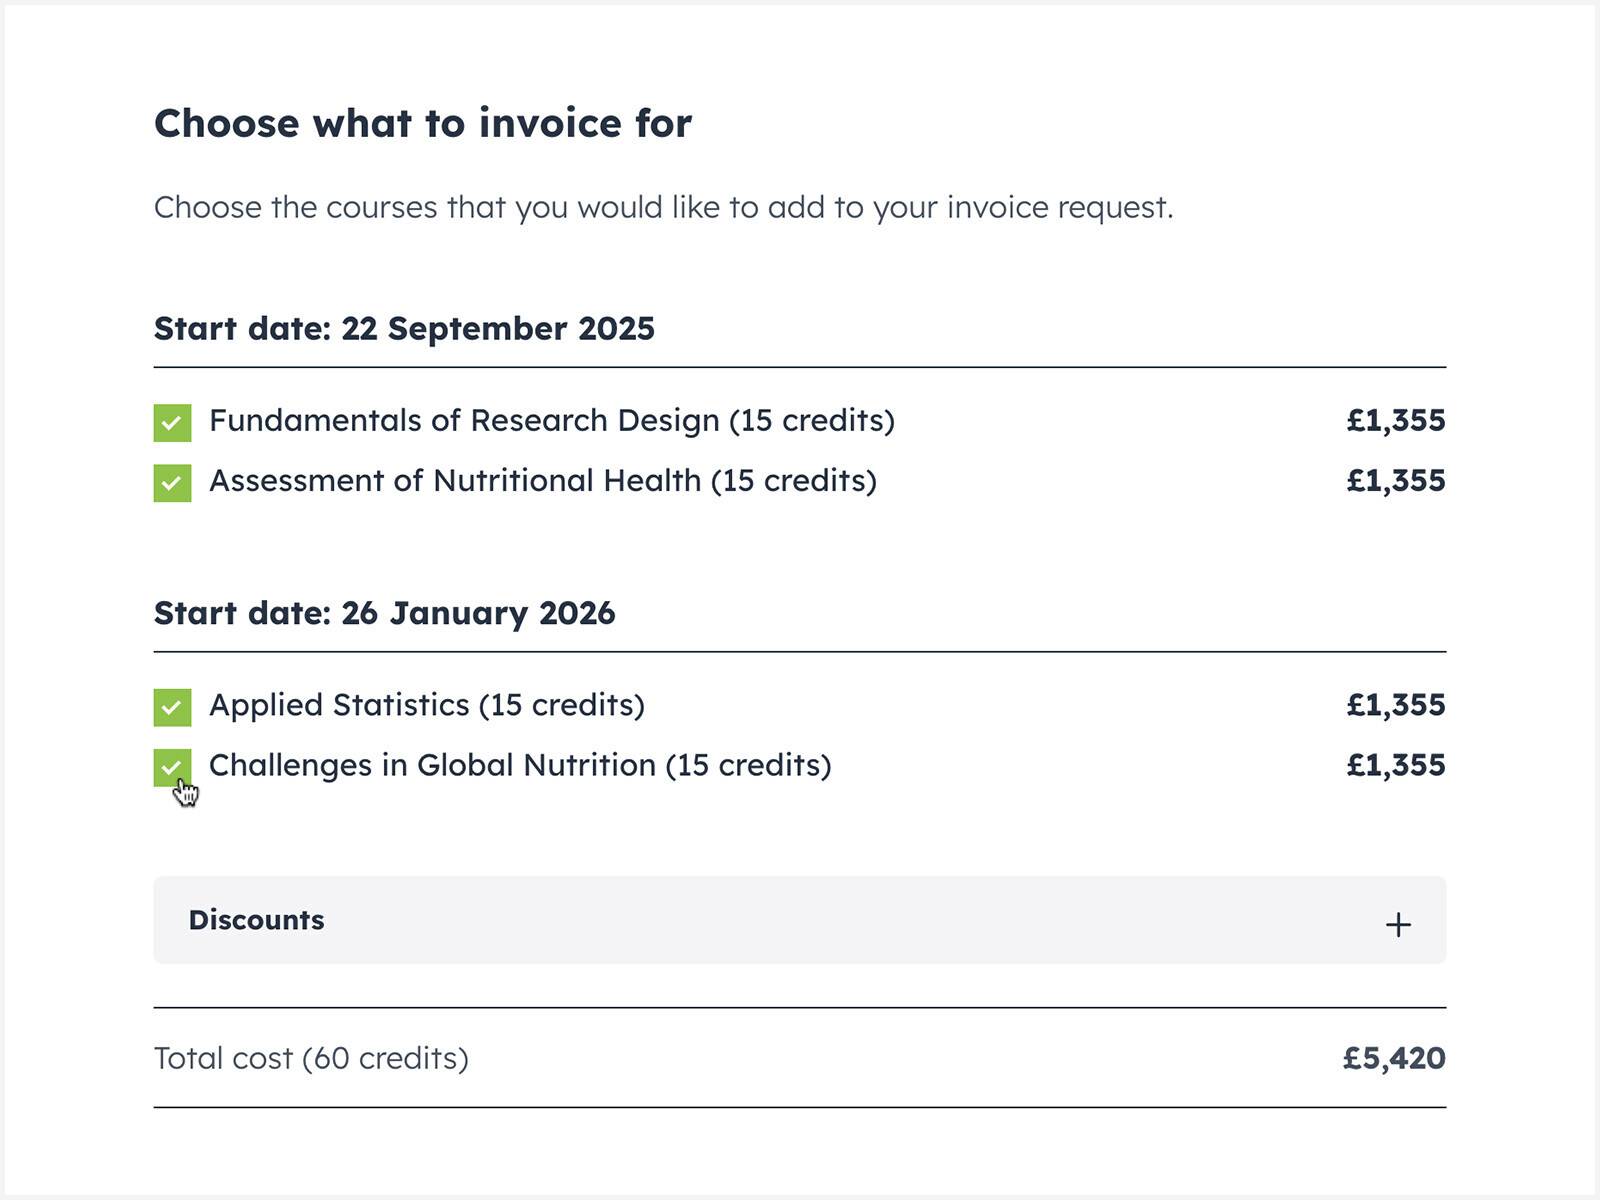Uncheck Fundamentals of Research Design checkbox
This screenshot has height=1200, width=1600.
coord(172,422)
